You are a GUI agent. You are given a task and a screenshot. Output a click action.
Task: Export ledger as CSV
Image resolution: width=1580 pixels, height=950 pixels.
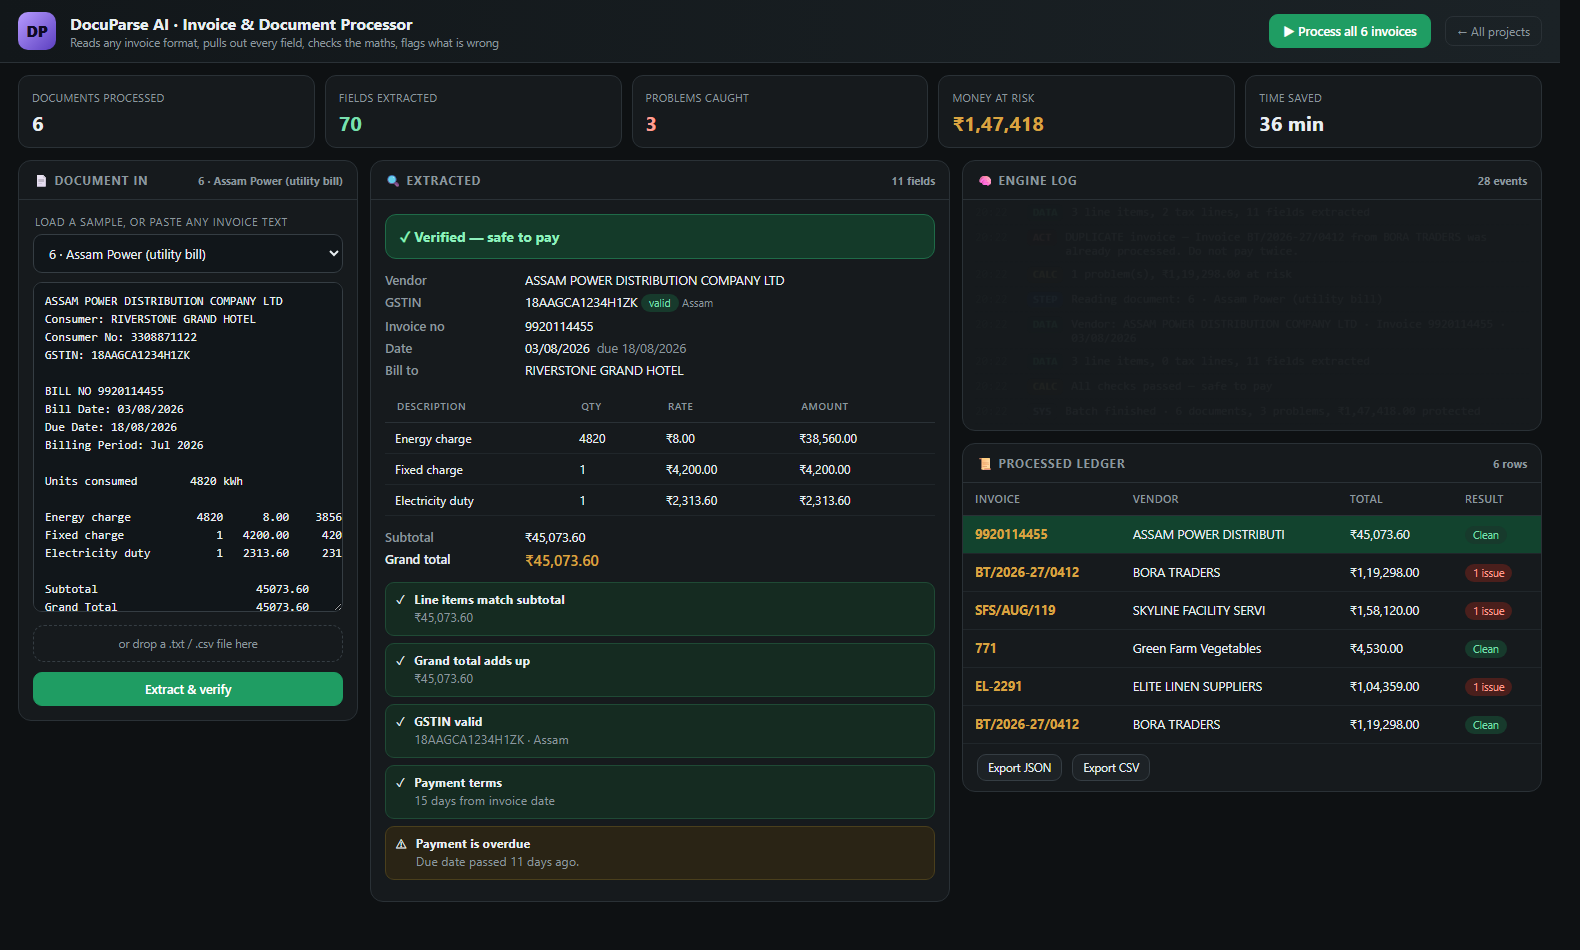tap(1111, 768)
